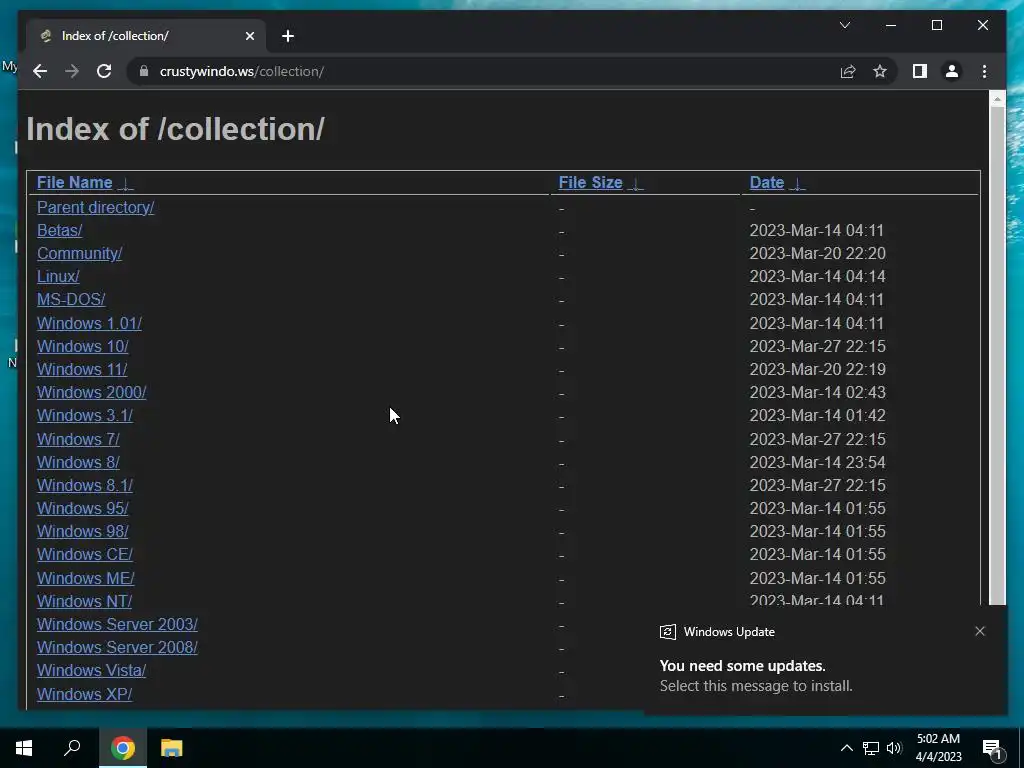Open Chrome's three-dot menu
Image resolution: width=1024 pixels, height=768 pixels.
tap(984, 71)
